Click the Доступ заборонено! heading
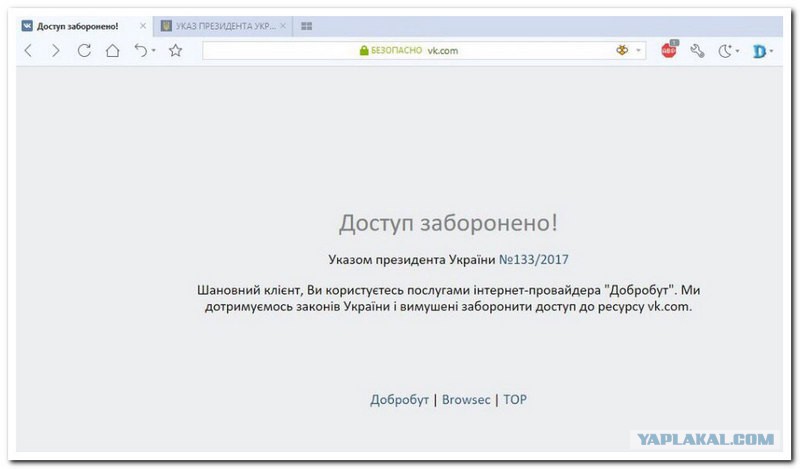 [x=448, y=223]
